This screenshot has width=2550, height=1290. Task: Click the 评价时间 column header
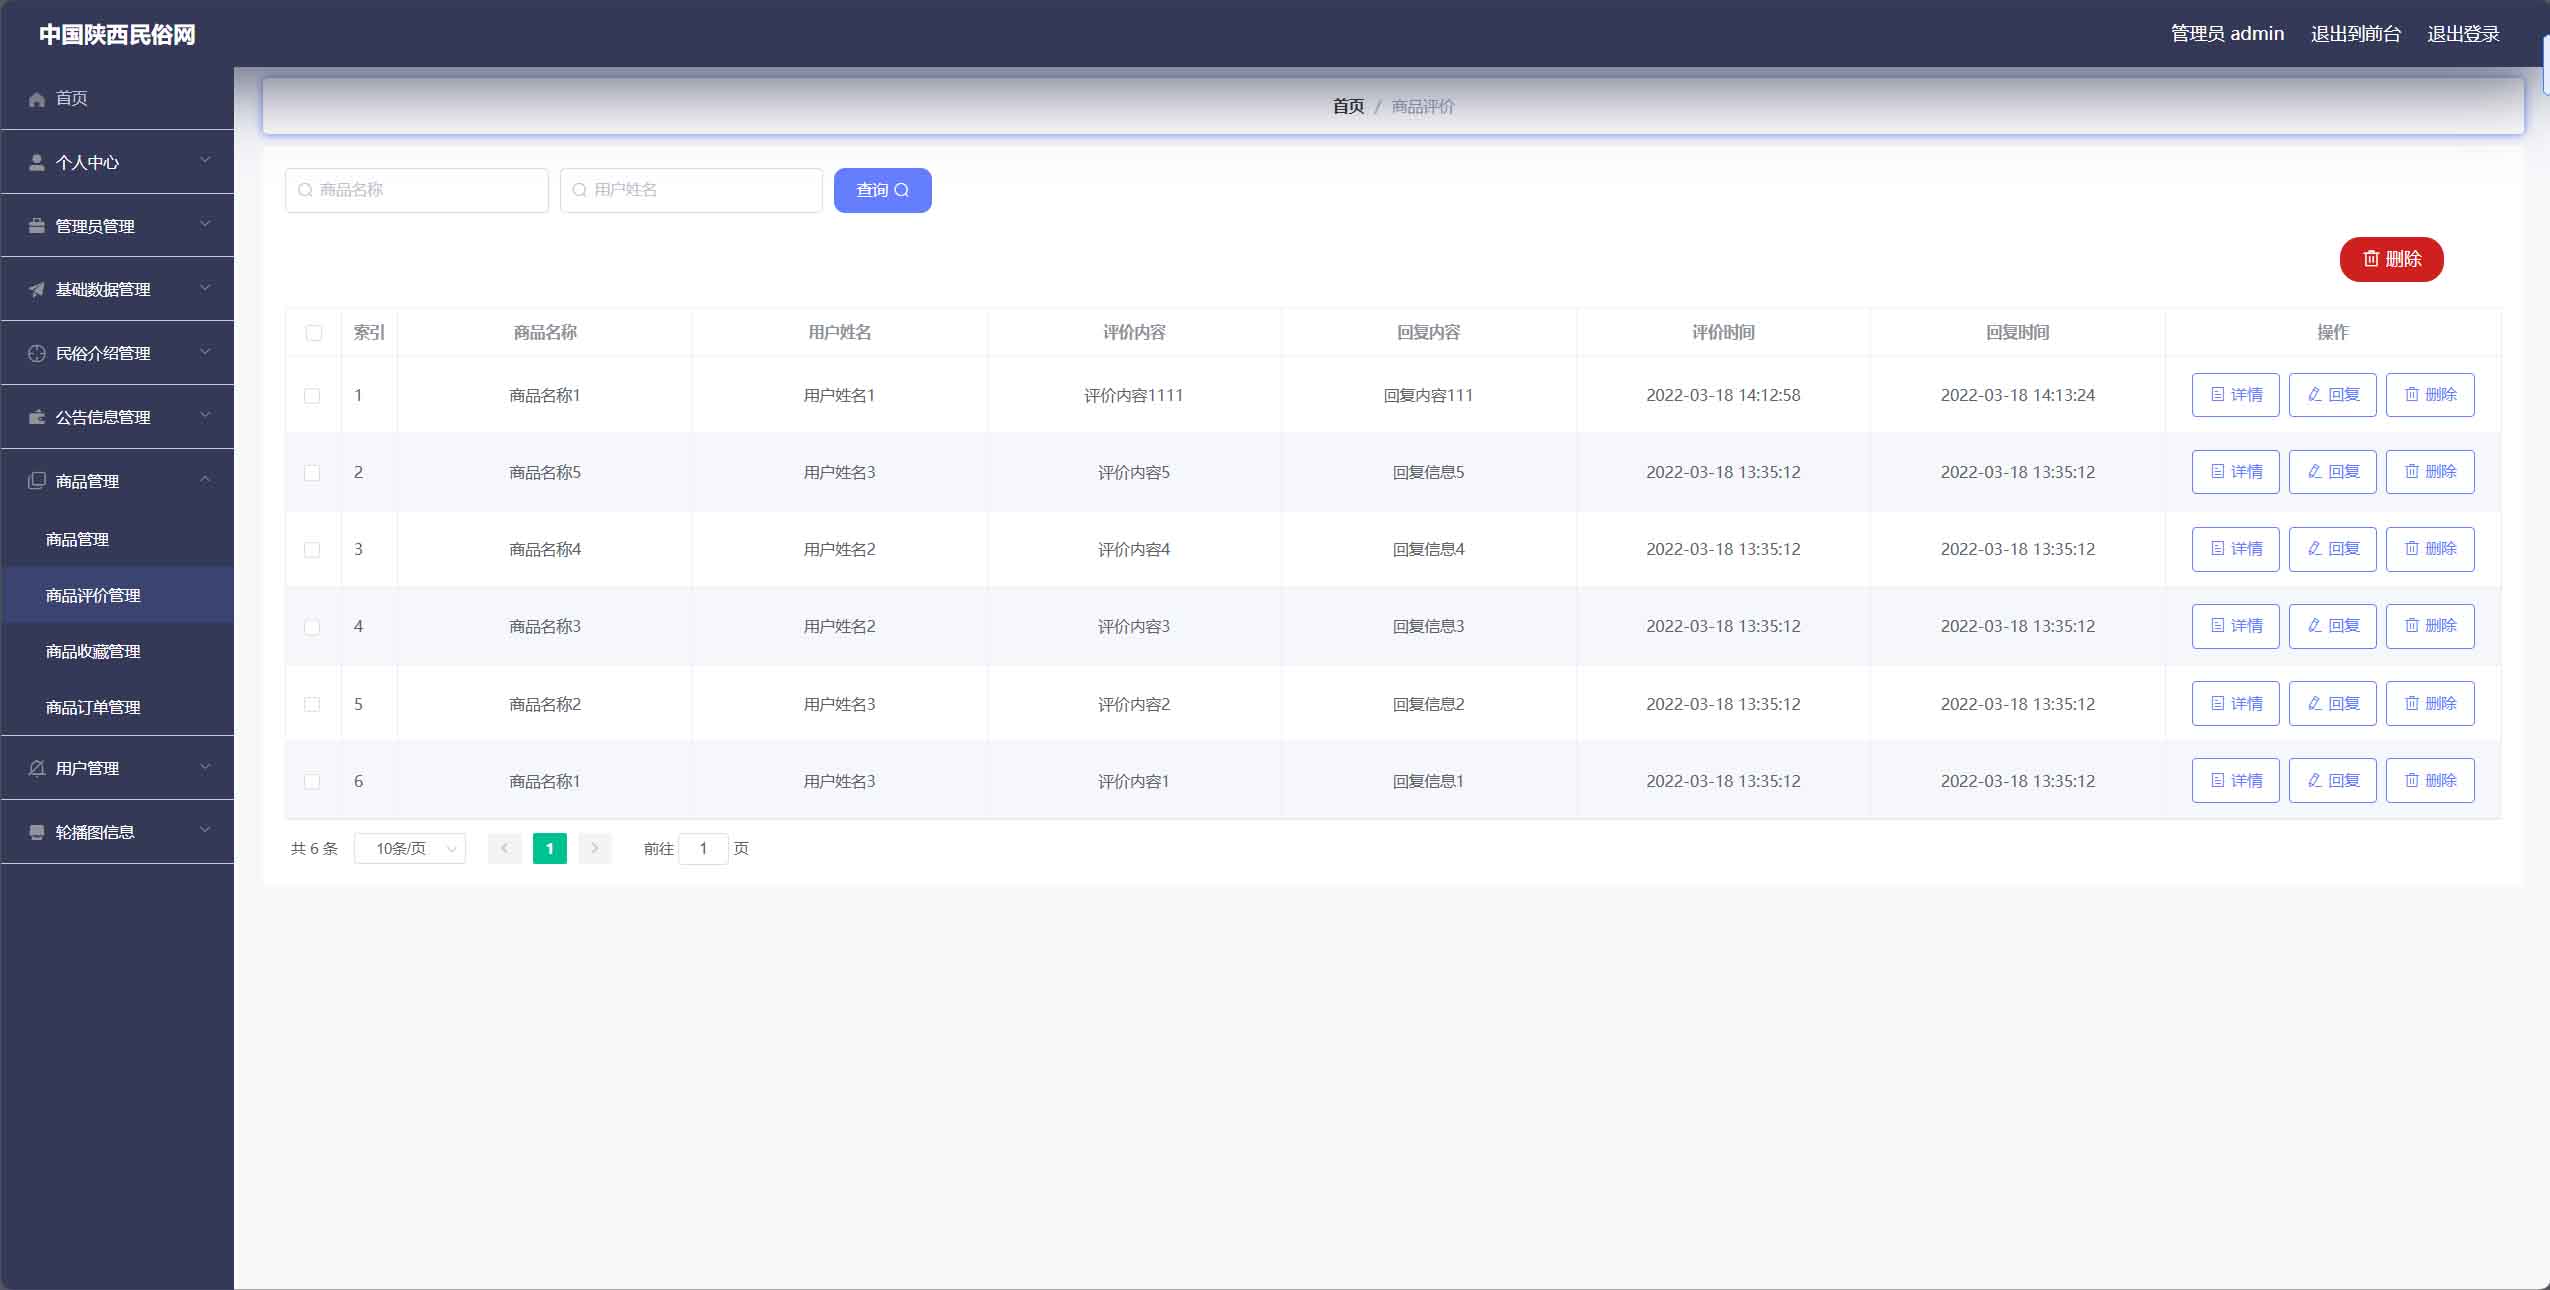pyautogui.click(x=1723, y=332)
